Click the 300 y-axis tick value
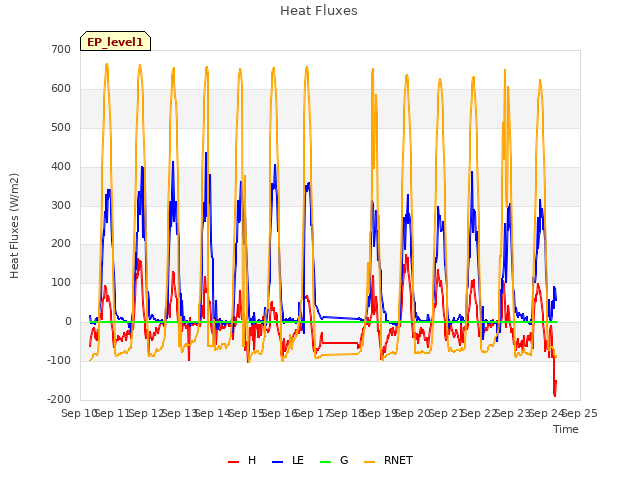Viewport: 640px width, 480px height. click(x=61, y=205)
